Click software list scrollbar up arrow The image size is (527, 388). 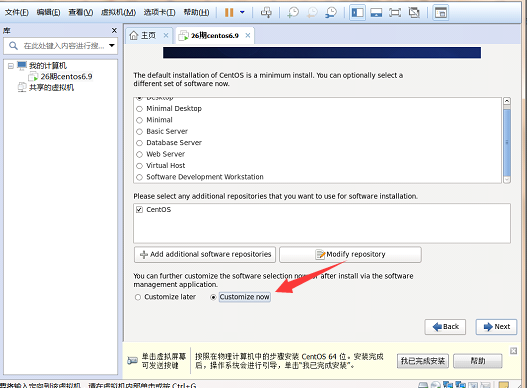click(x=507, y=101)
